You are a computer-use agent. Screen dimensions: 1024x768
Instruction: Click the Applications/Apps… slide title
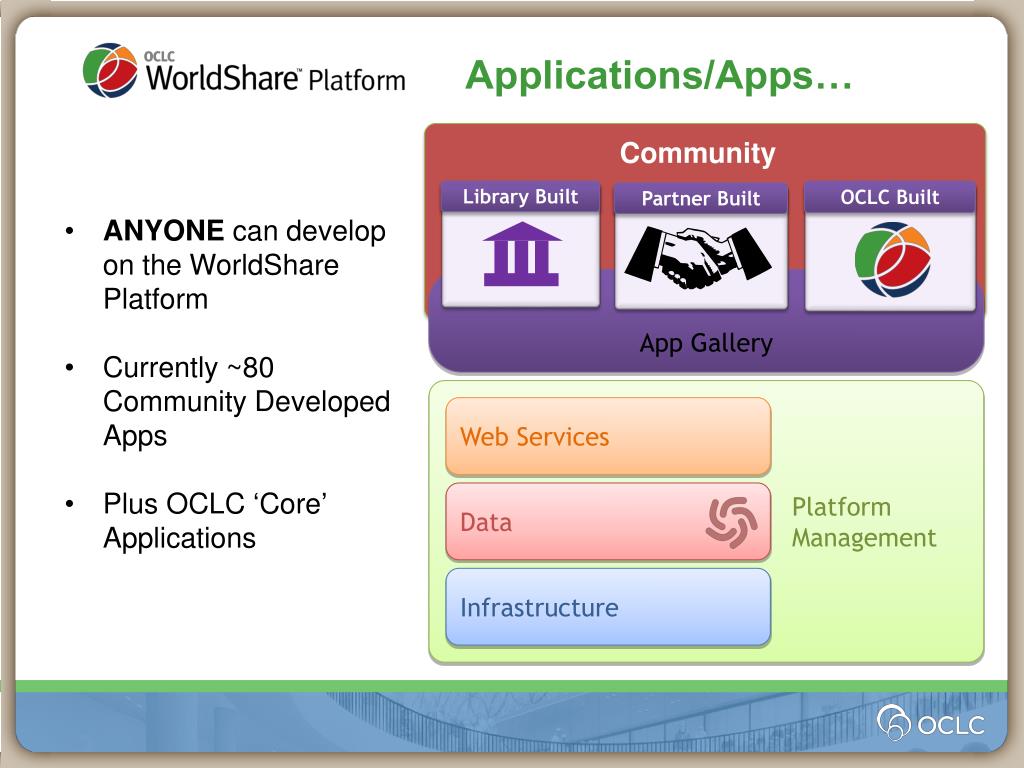click(659, 76)
